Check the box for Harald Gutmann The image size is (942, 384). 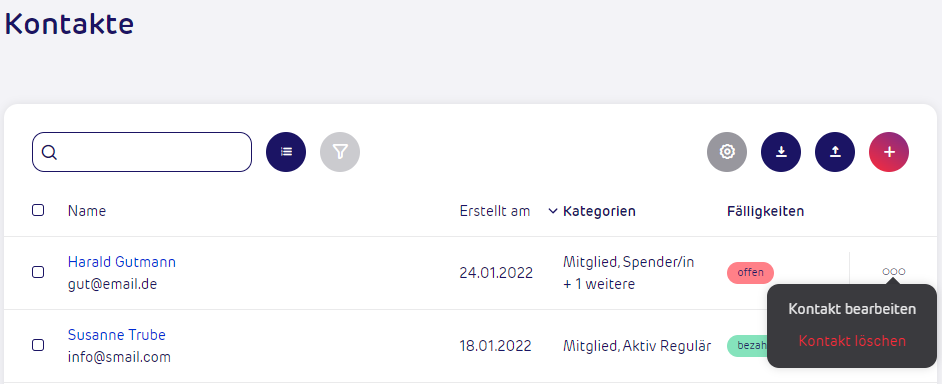(x=38, y=272)
